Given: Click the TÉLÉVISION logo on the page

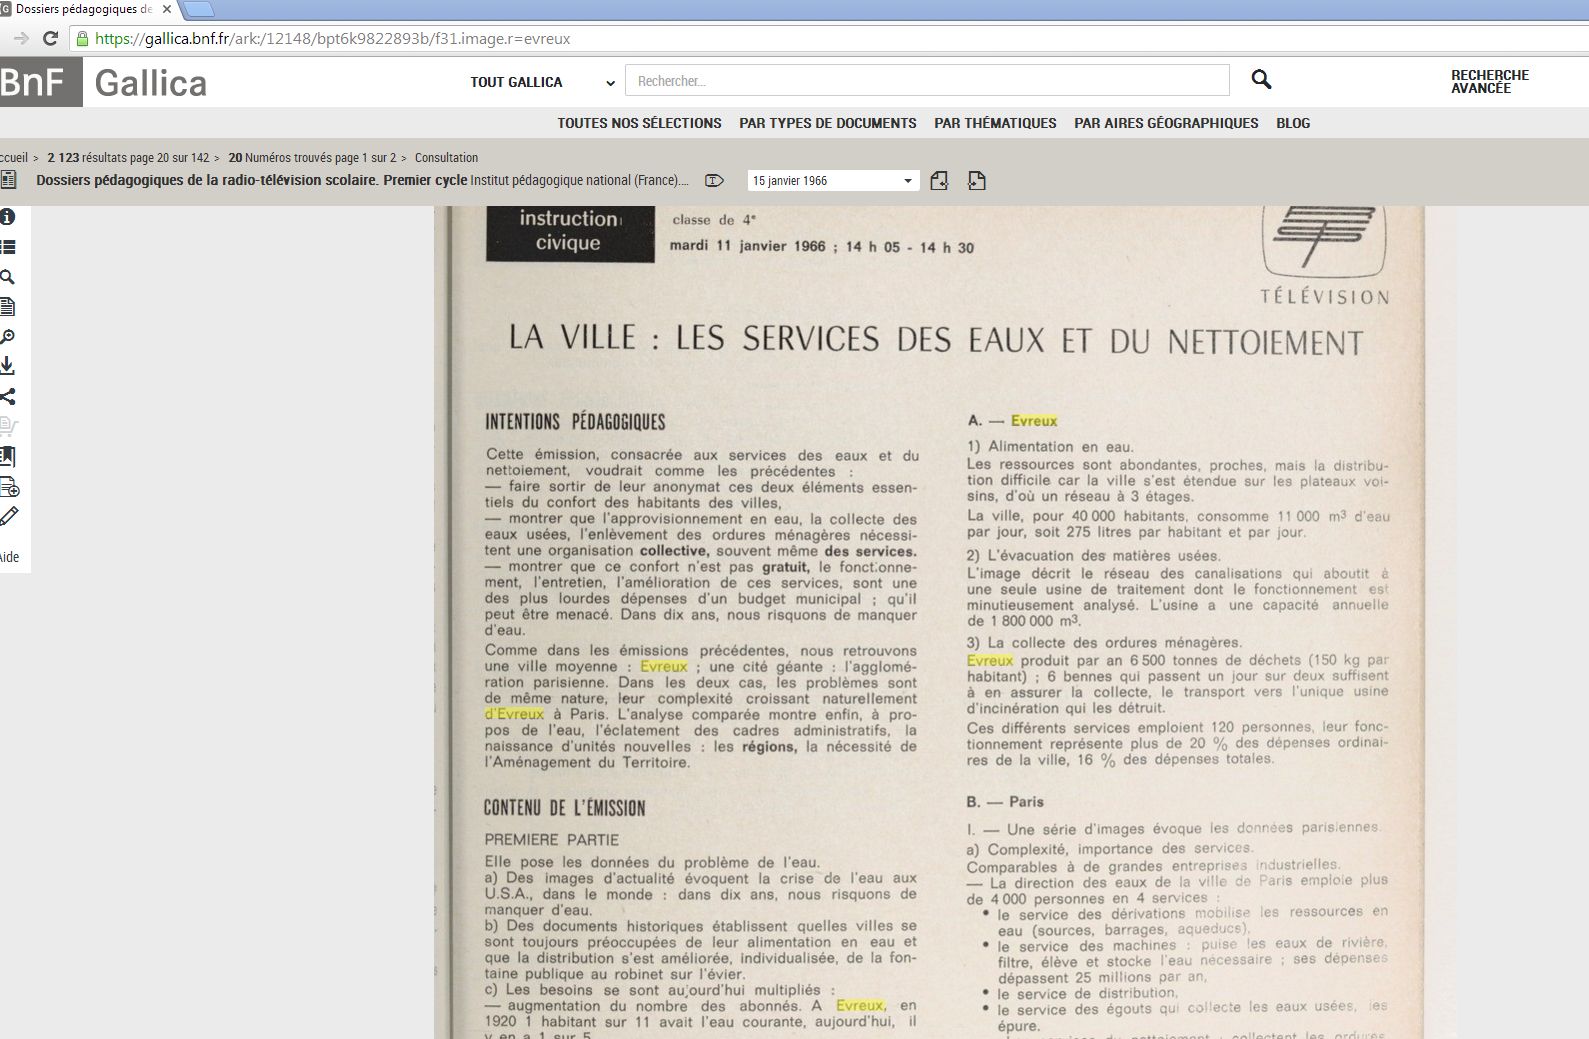Looking at the screenshot, I should coord(1324,255).
